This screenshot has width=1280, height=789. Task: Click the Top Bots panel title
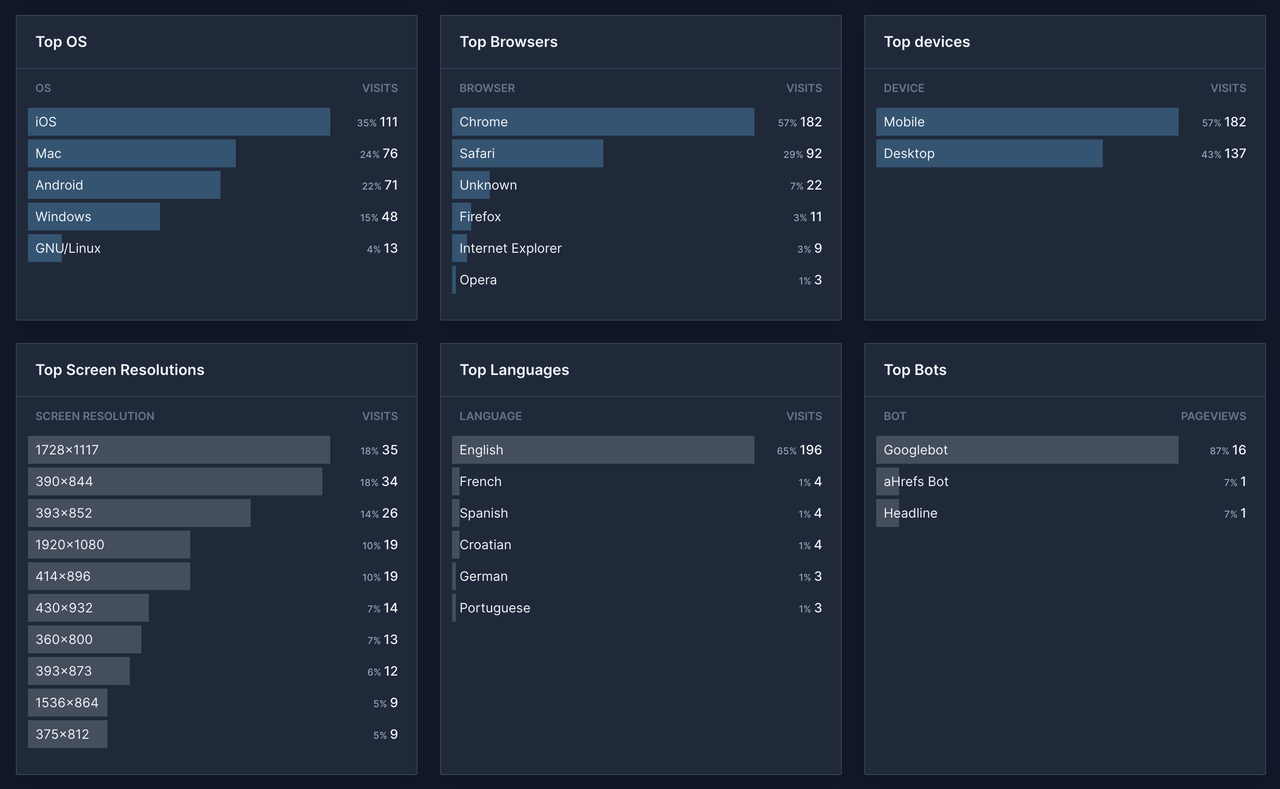(915, 369)
